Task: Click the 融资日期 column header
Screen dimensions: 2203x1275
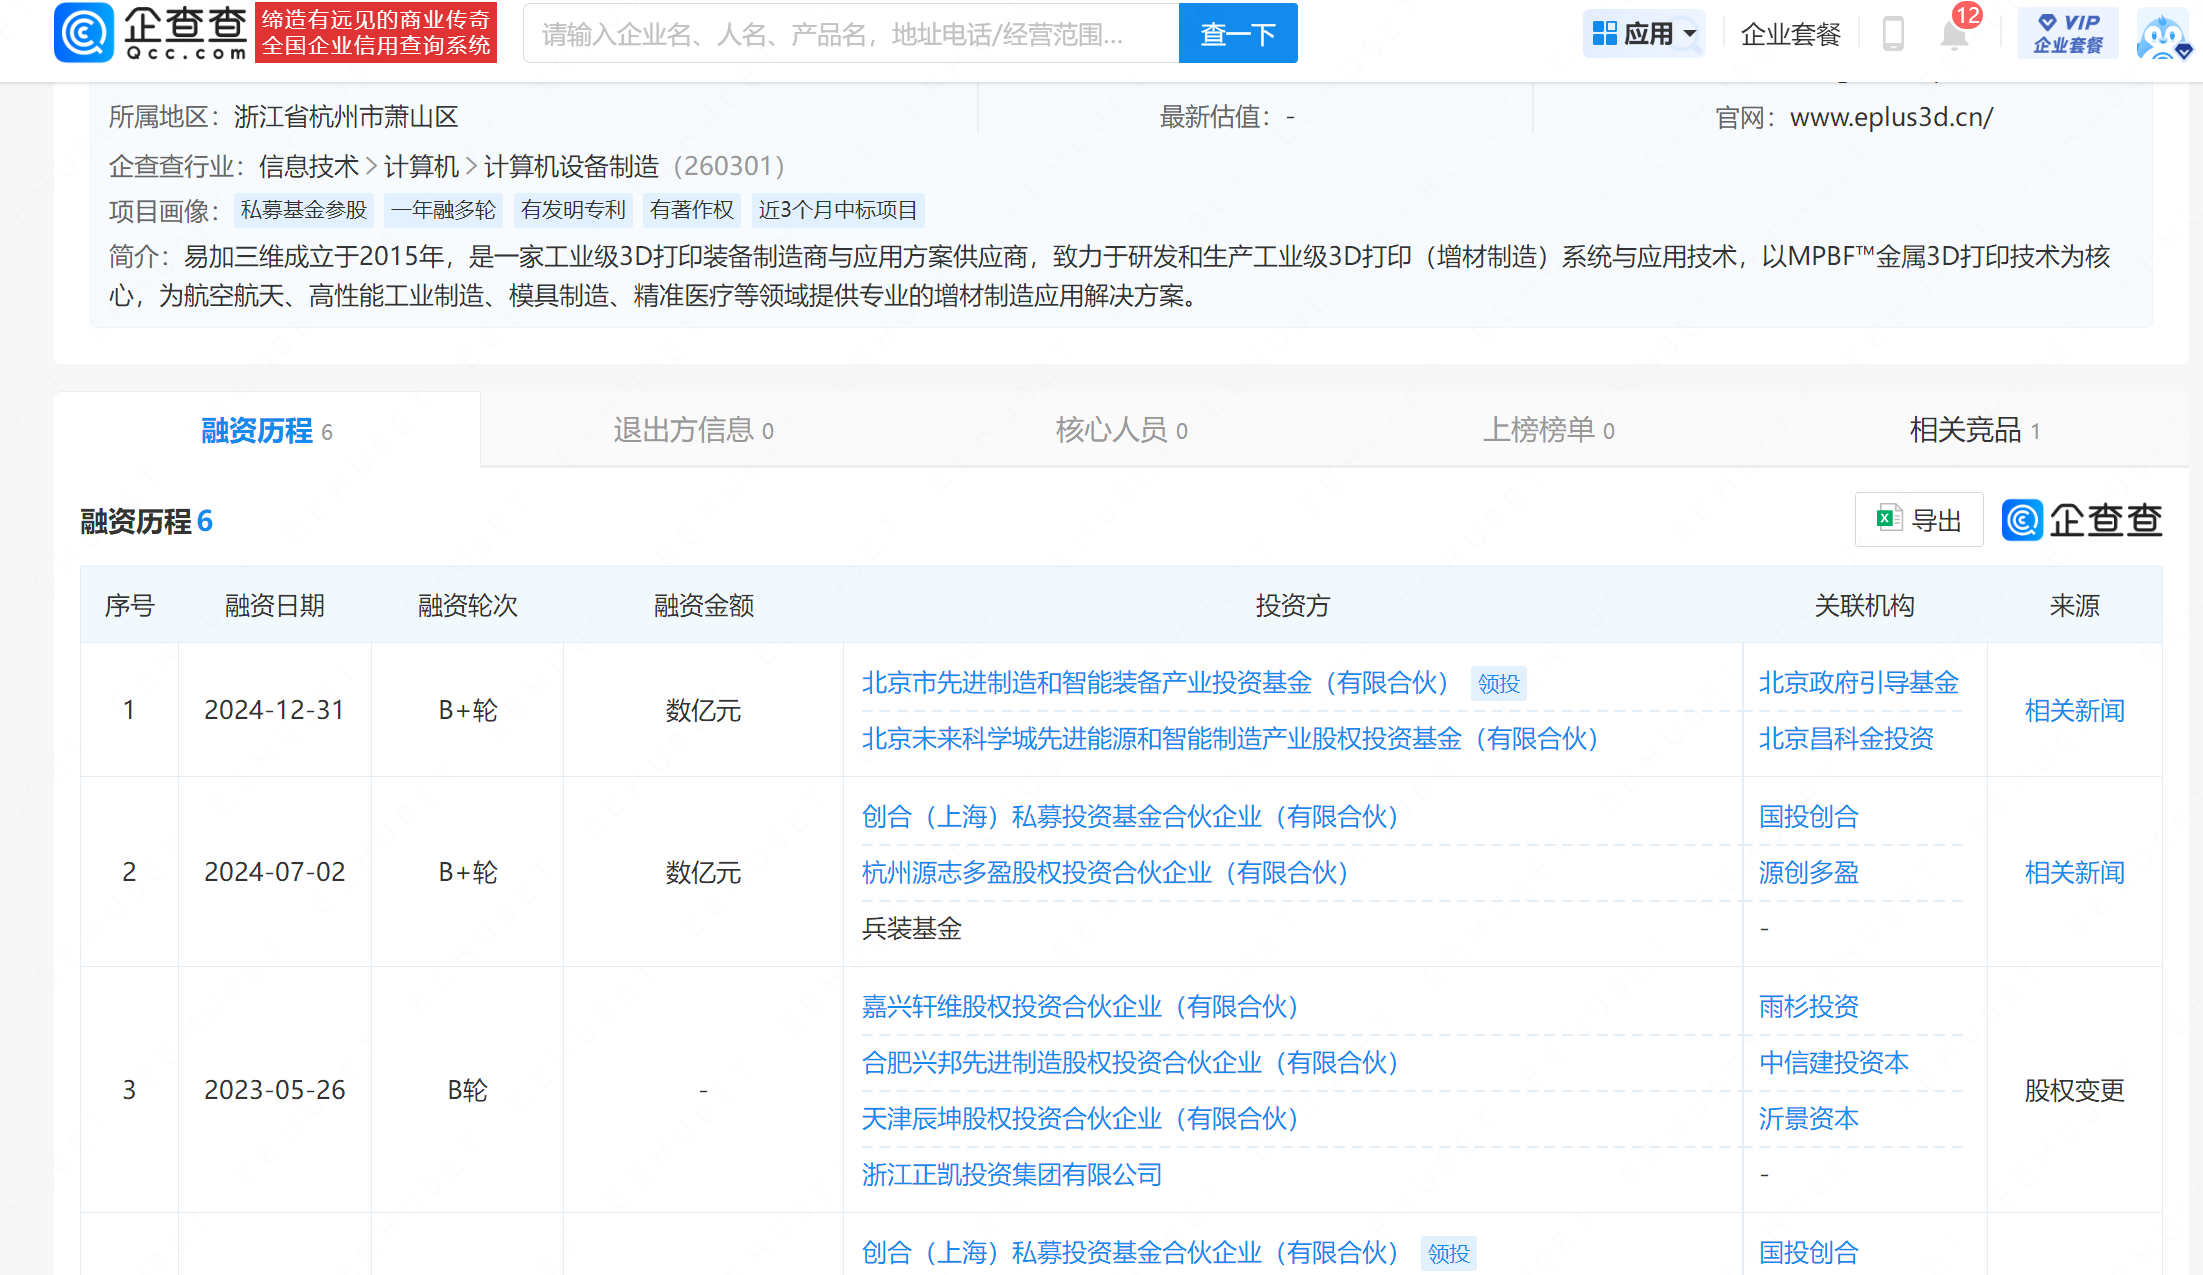Action: [274, 606]
